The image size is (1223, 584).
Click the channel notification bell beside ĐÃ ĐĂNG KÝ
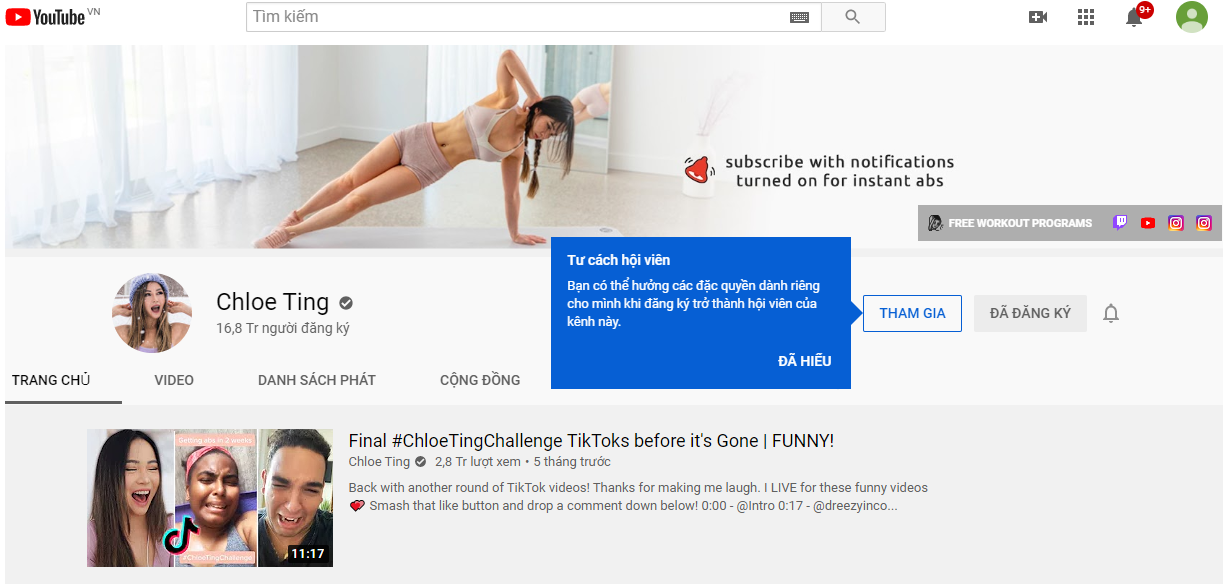point(1111,314)
